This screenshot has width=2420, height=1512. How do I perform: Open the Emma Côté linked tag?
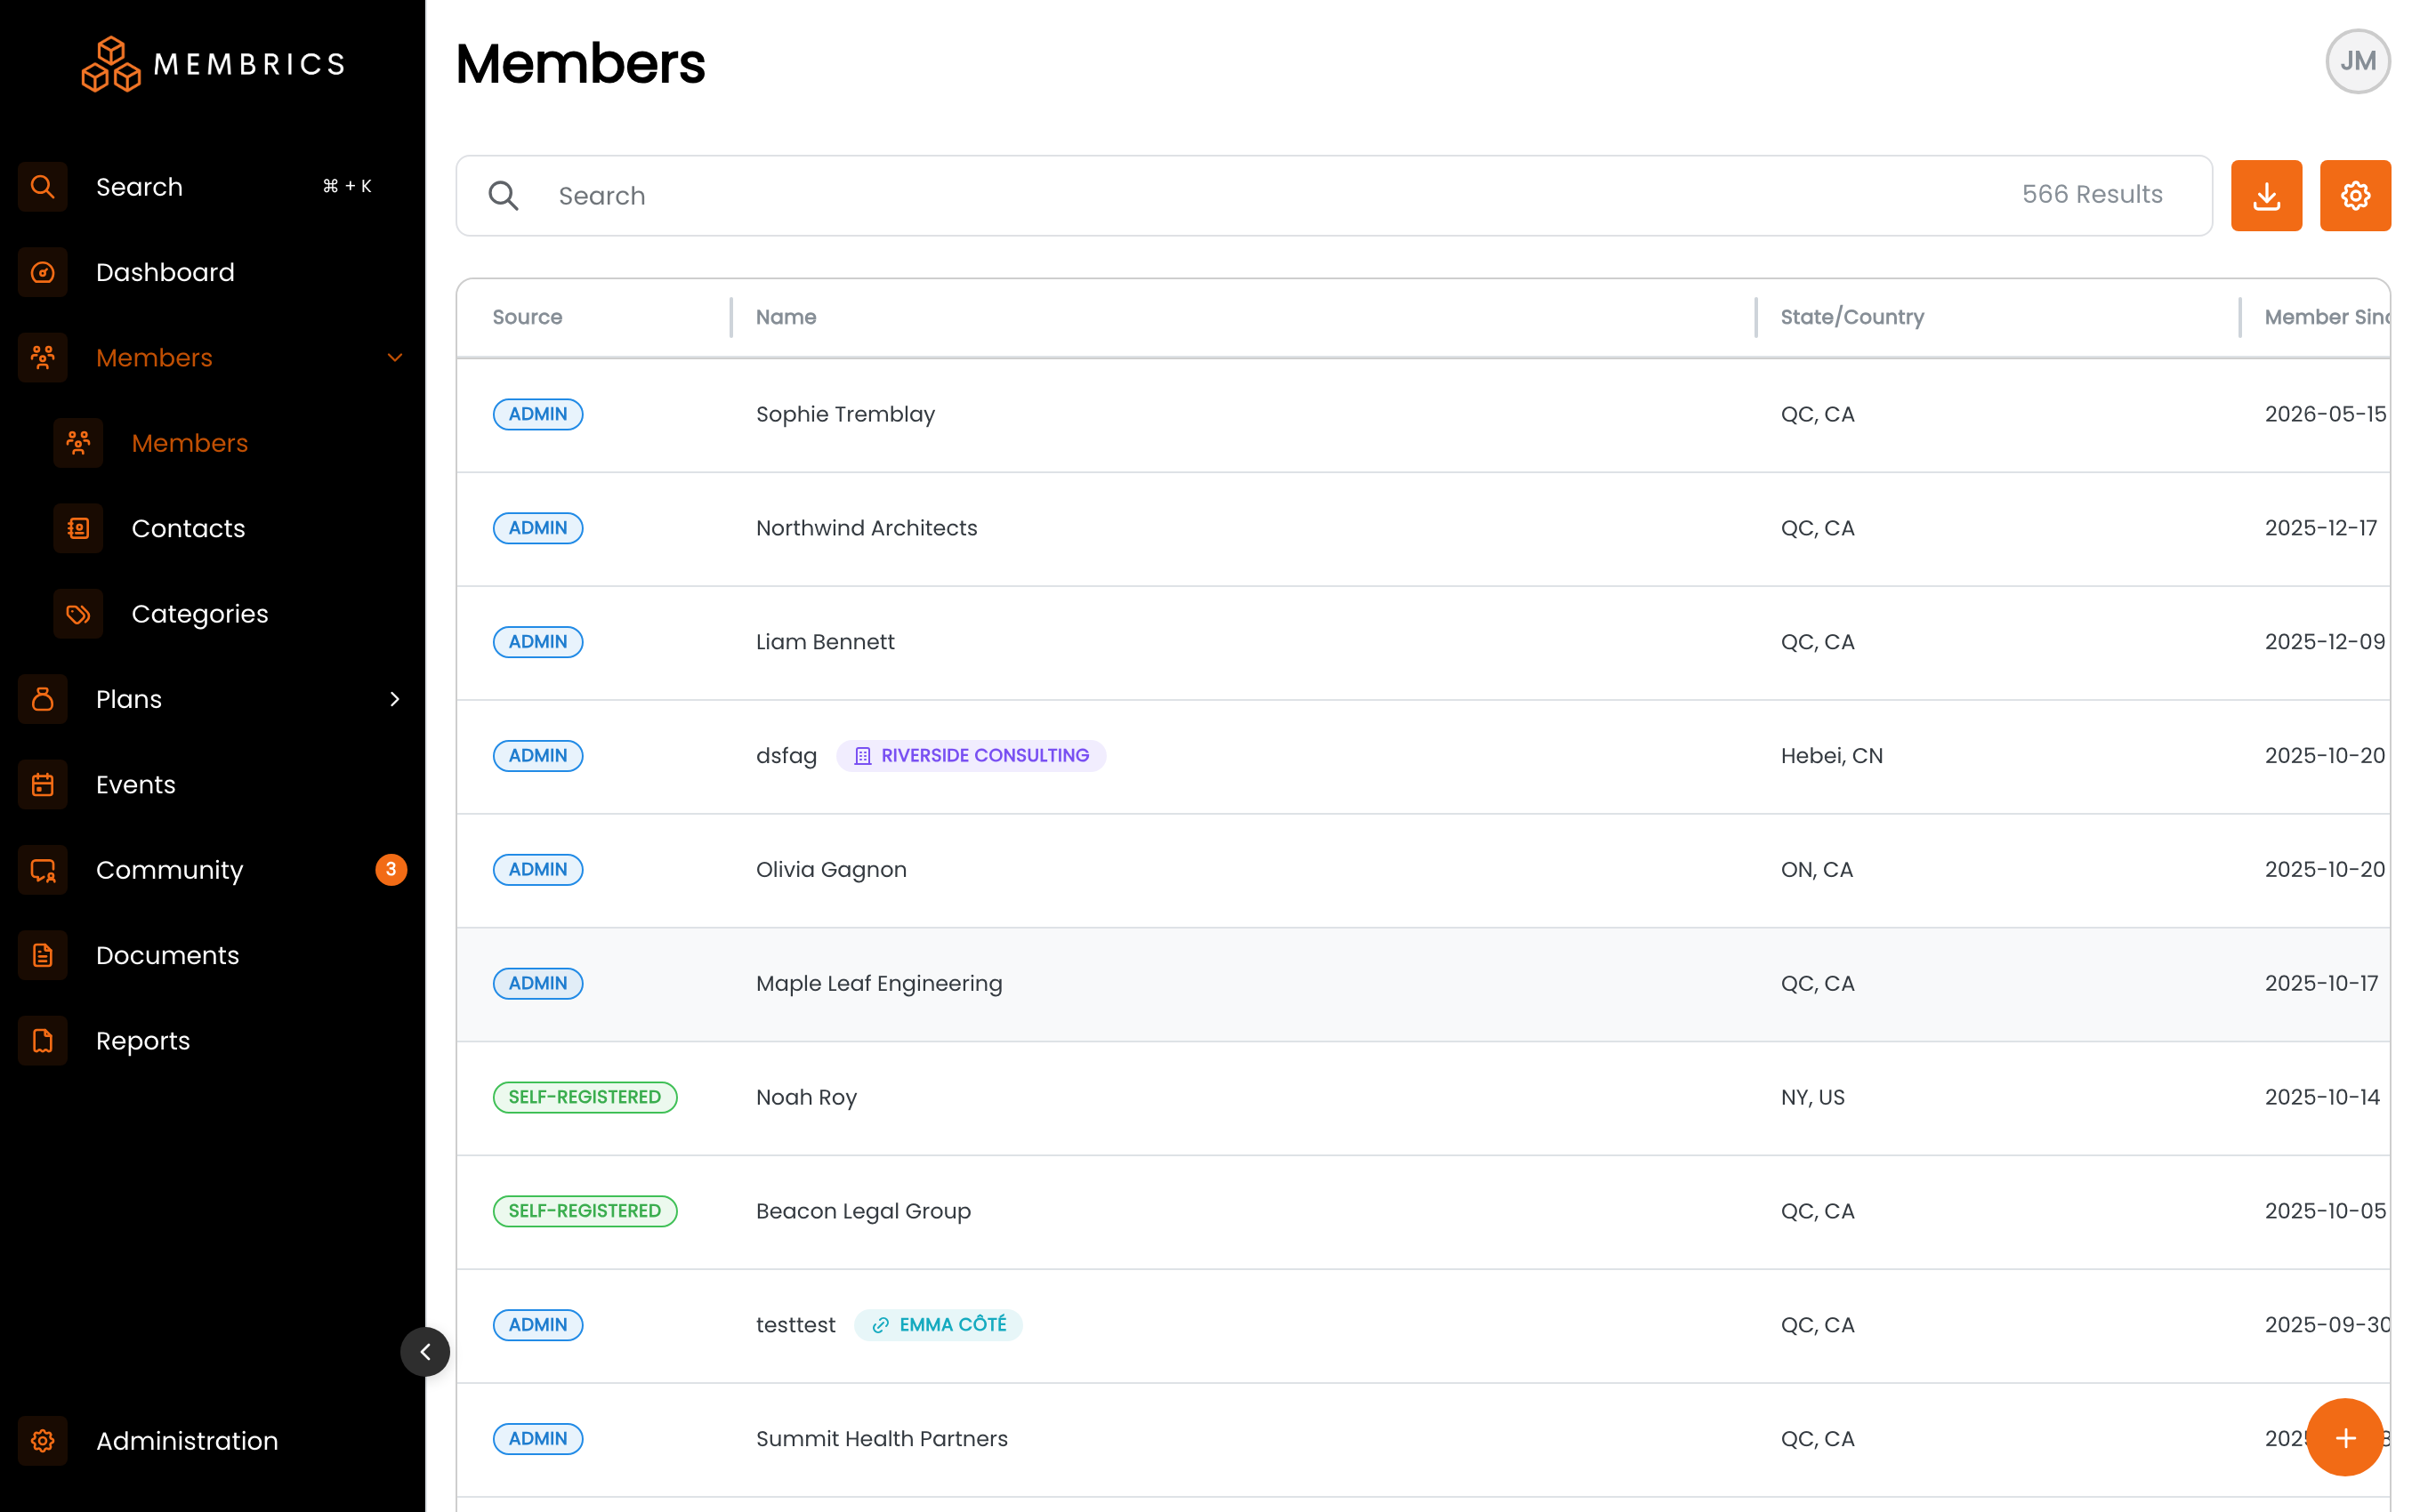coord(938,1324)
